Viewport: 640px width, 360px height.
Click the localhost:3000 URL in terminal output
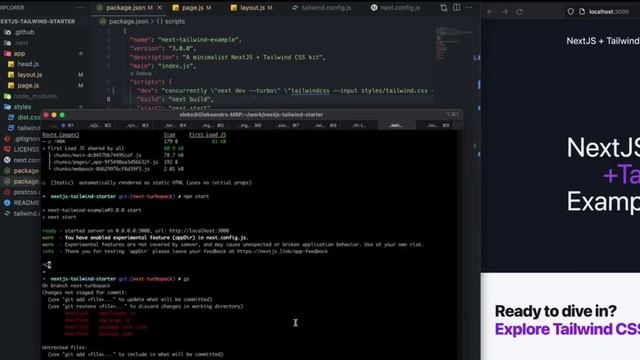pyautogui.click(x=199, y=231)
